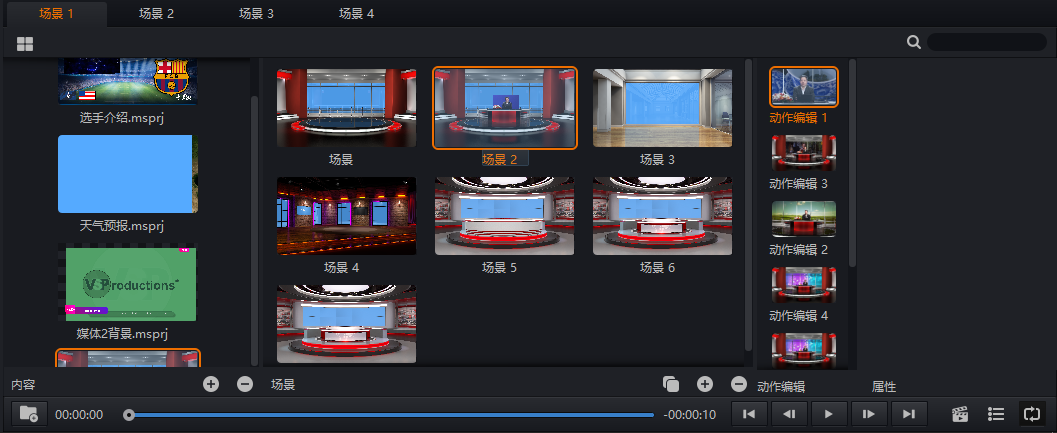The width and height of the screenshot is (1057, 433).
Task: Skip to the start of playback
Action: click(749, 414)
